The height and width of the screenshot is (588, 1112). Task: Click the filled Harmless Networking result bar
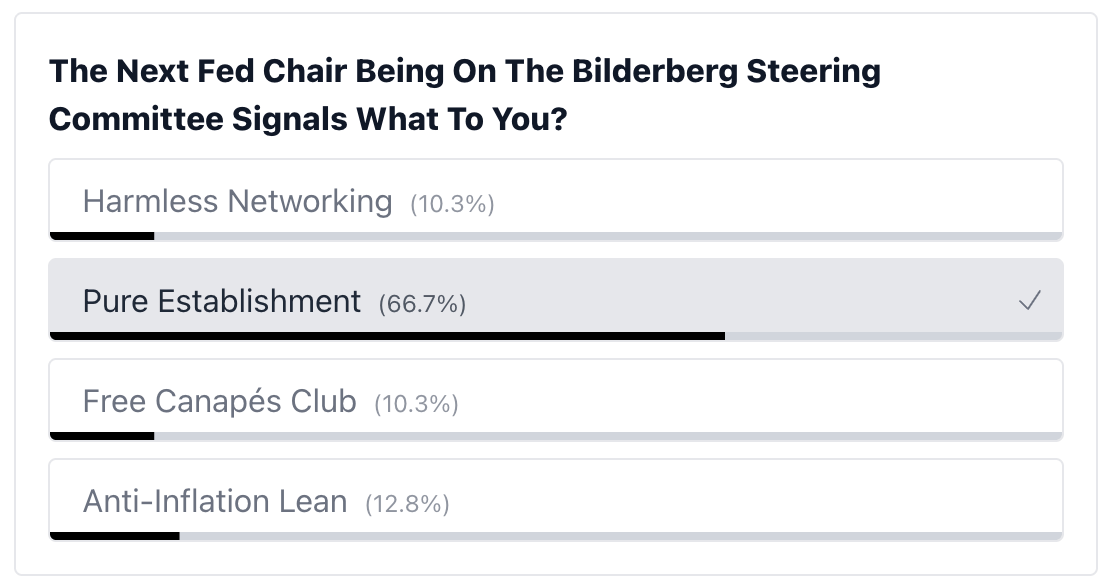[102, 236]
